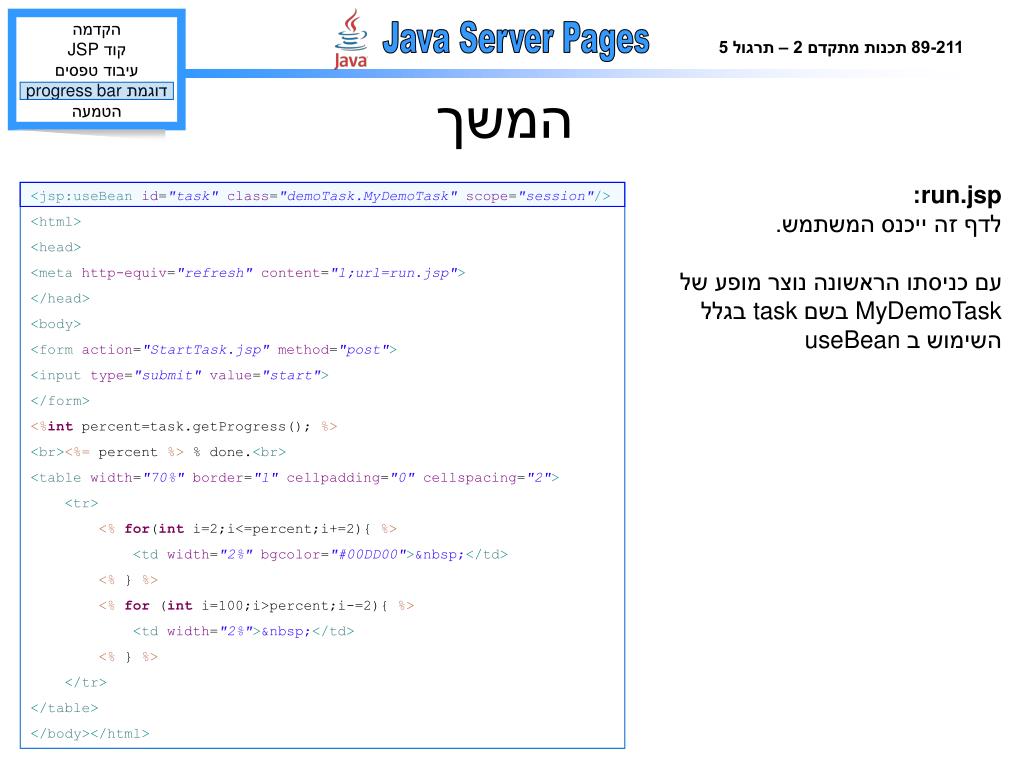
Task: Click the </body></html> line
Action: 89,733
